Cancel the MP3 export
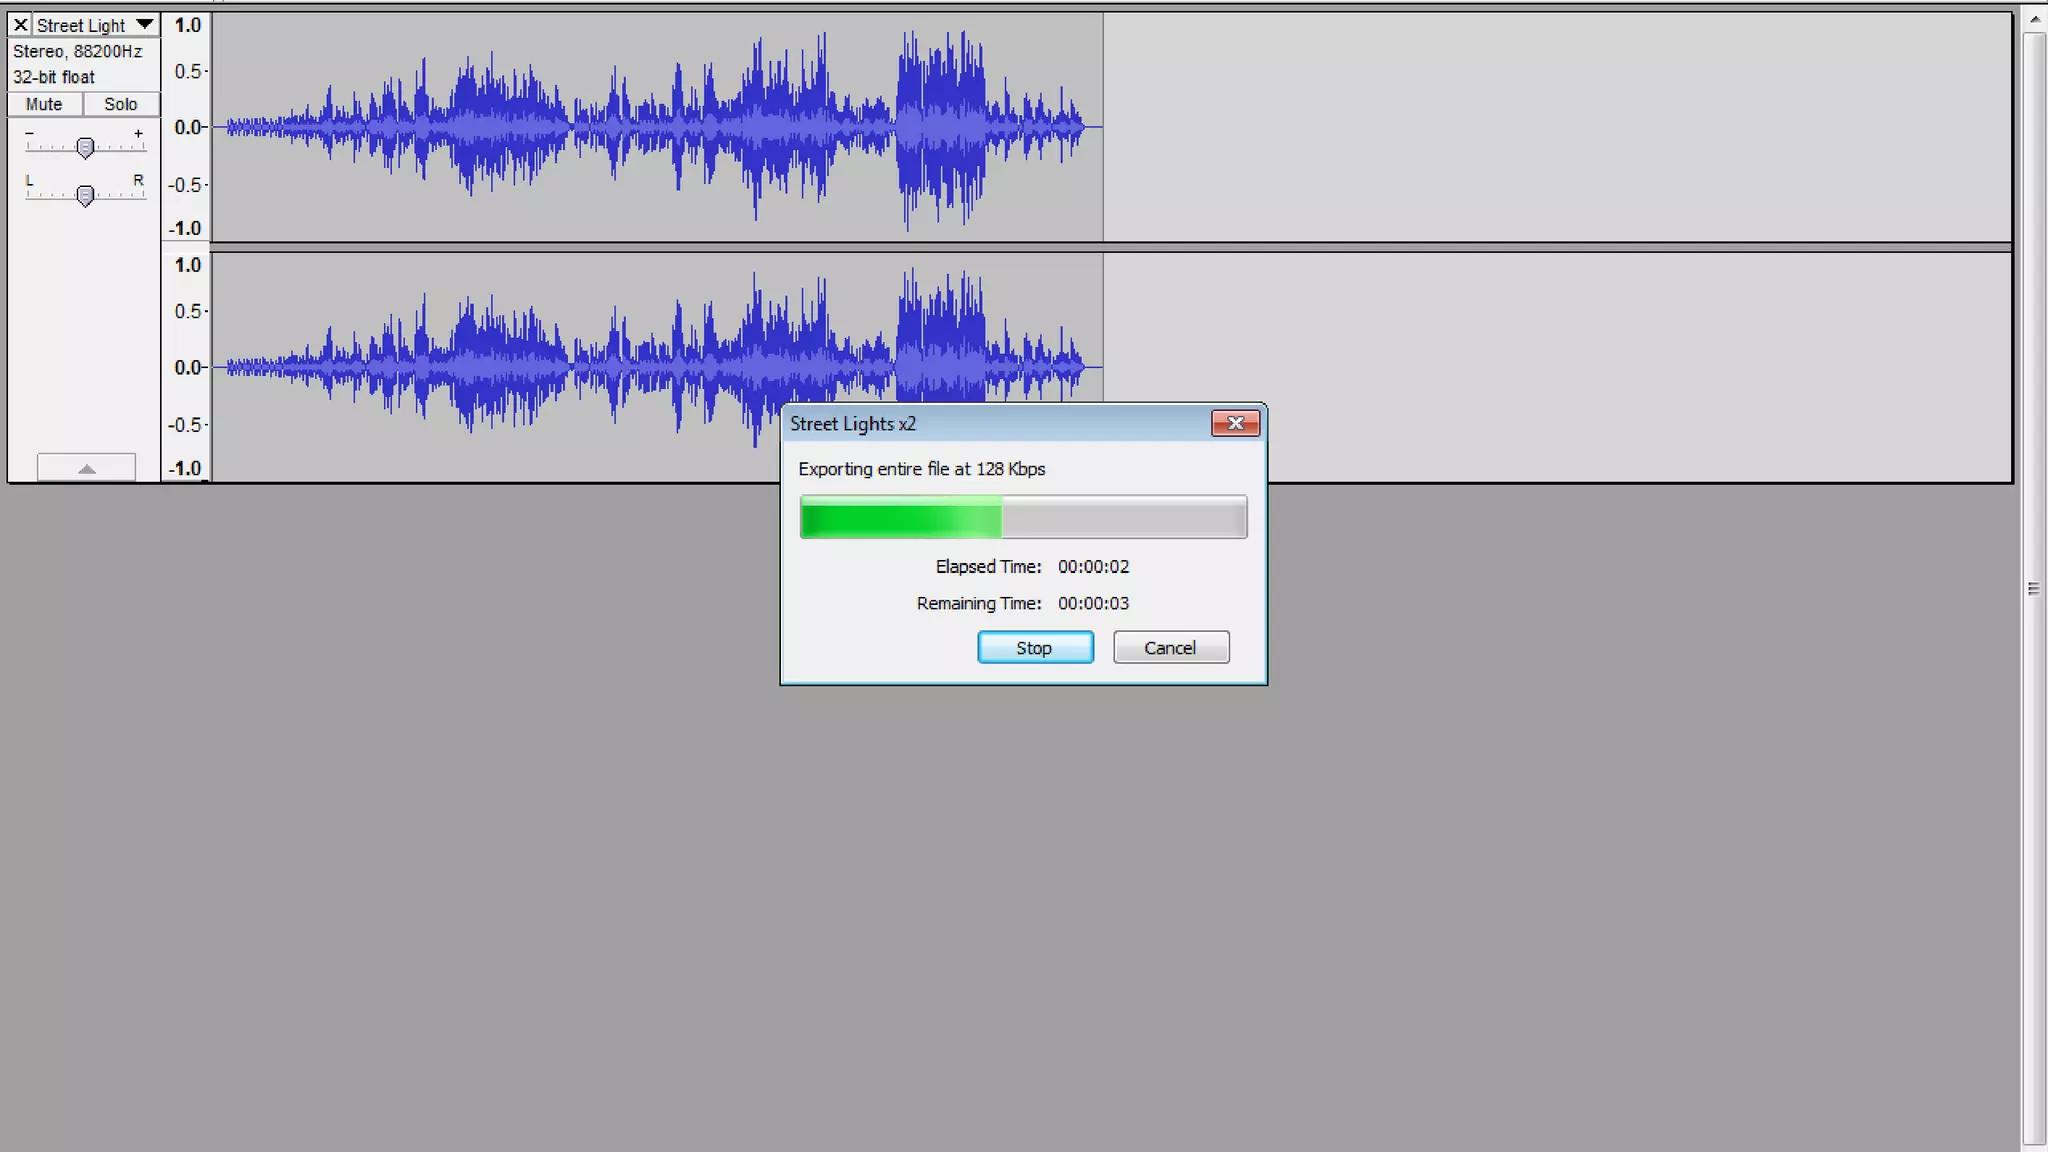 point(1171,648)
